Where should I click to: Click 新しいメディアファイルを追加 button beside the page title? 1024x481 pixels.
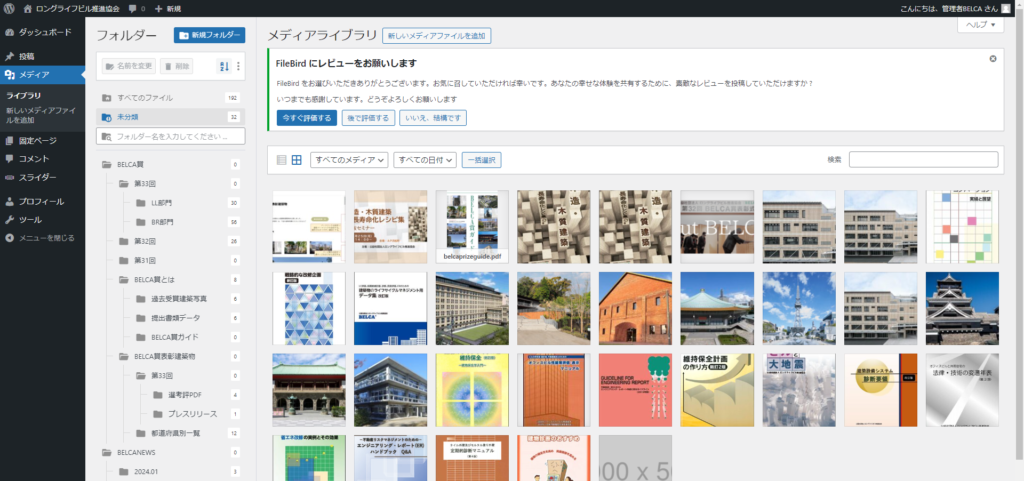coord(436,36)
